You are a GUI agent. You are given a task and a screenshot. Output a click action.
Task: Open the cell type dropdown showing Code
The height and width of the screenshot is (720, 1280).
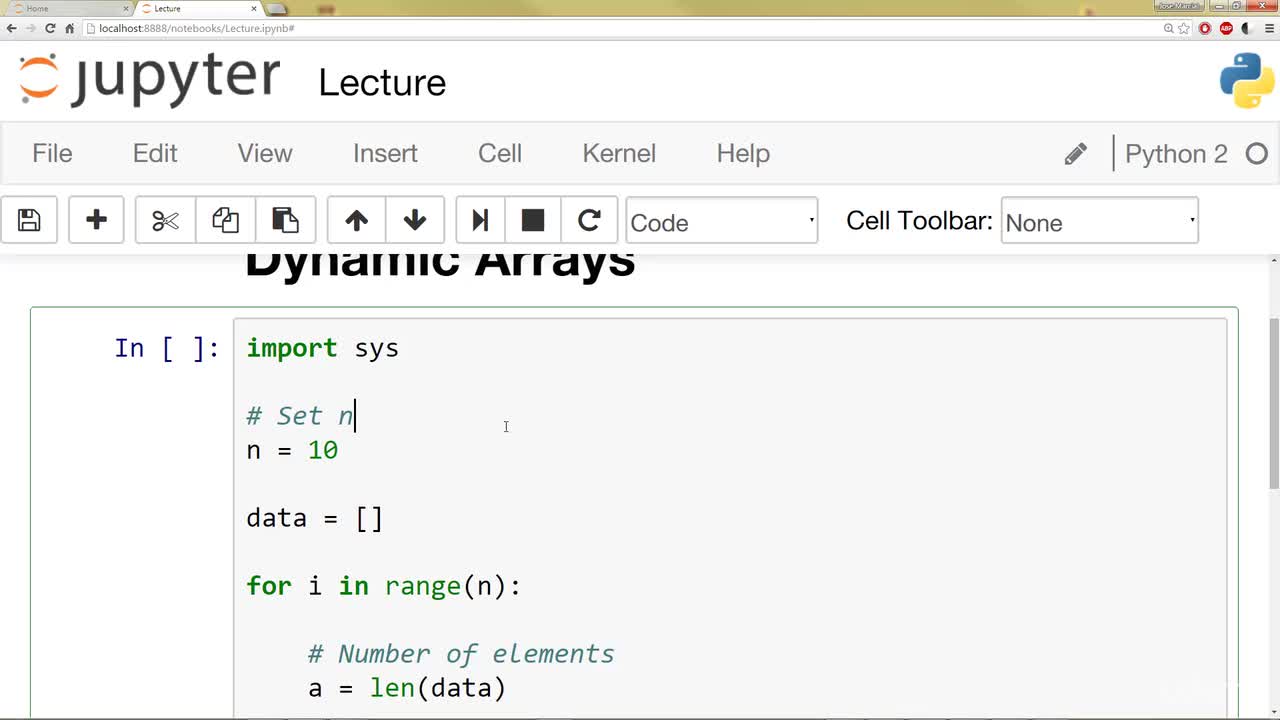[722, 221]
